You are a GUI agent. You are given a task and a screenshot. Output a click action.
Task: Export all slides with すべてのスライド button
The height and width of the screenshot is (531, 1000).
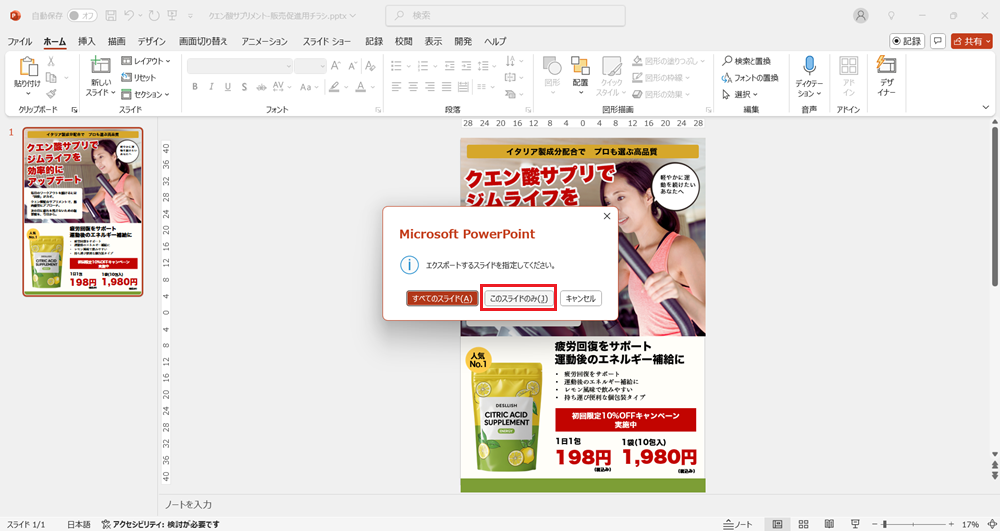coord(442,298)
